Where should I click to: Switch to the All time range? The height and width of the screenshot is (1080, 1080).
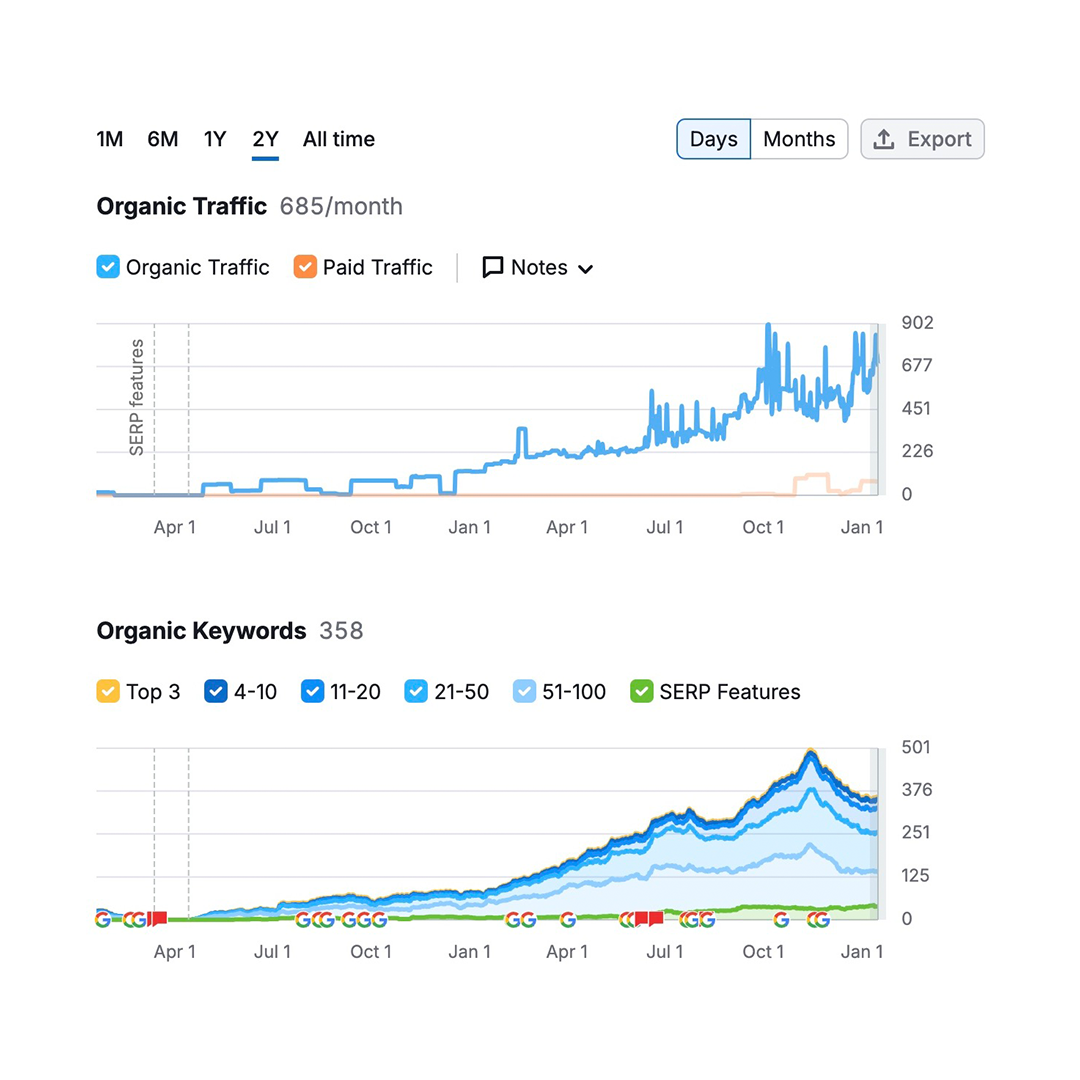[x=338, y=140]
